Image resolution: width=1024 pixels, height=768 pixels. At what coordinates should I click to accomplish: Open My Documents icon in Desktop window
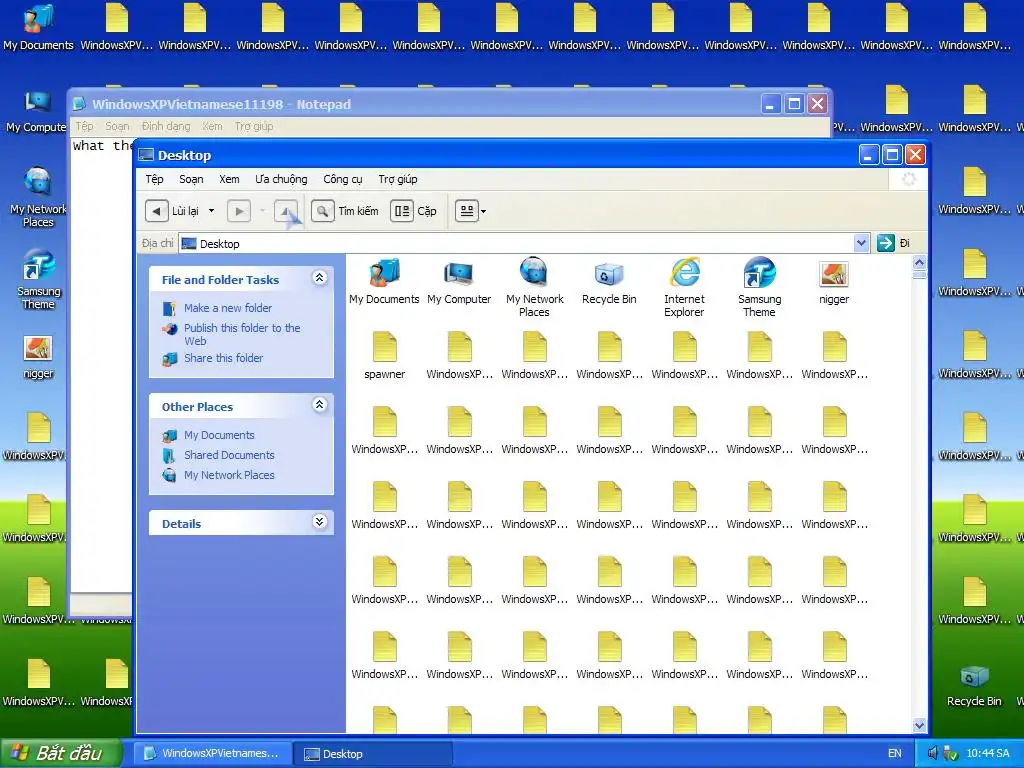[x=384, y=282]
